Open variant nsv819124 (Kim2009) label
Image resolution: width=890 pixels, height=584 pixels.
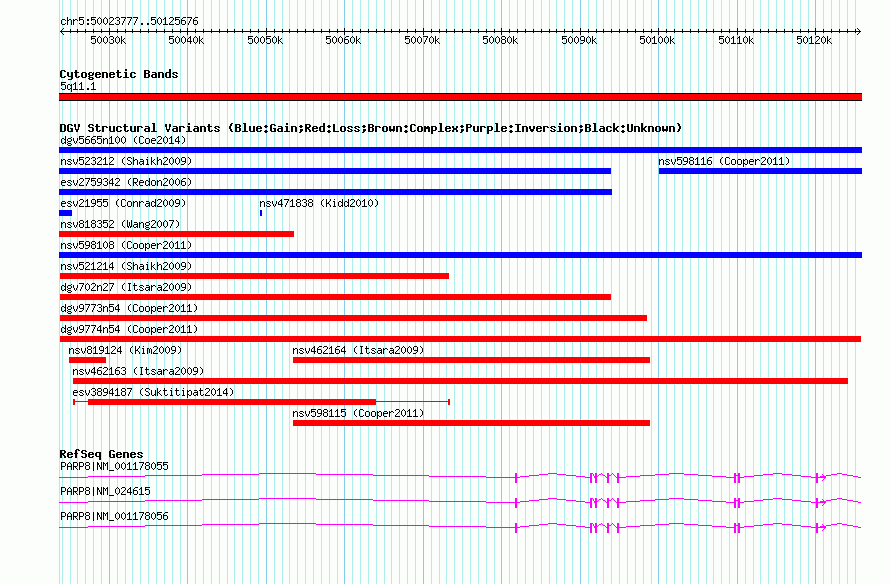pos(125,350)
